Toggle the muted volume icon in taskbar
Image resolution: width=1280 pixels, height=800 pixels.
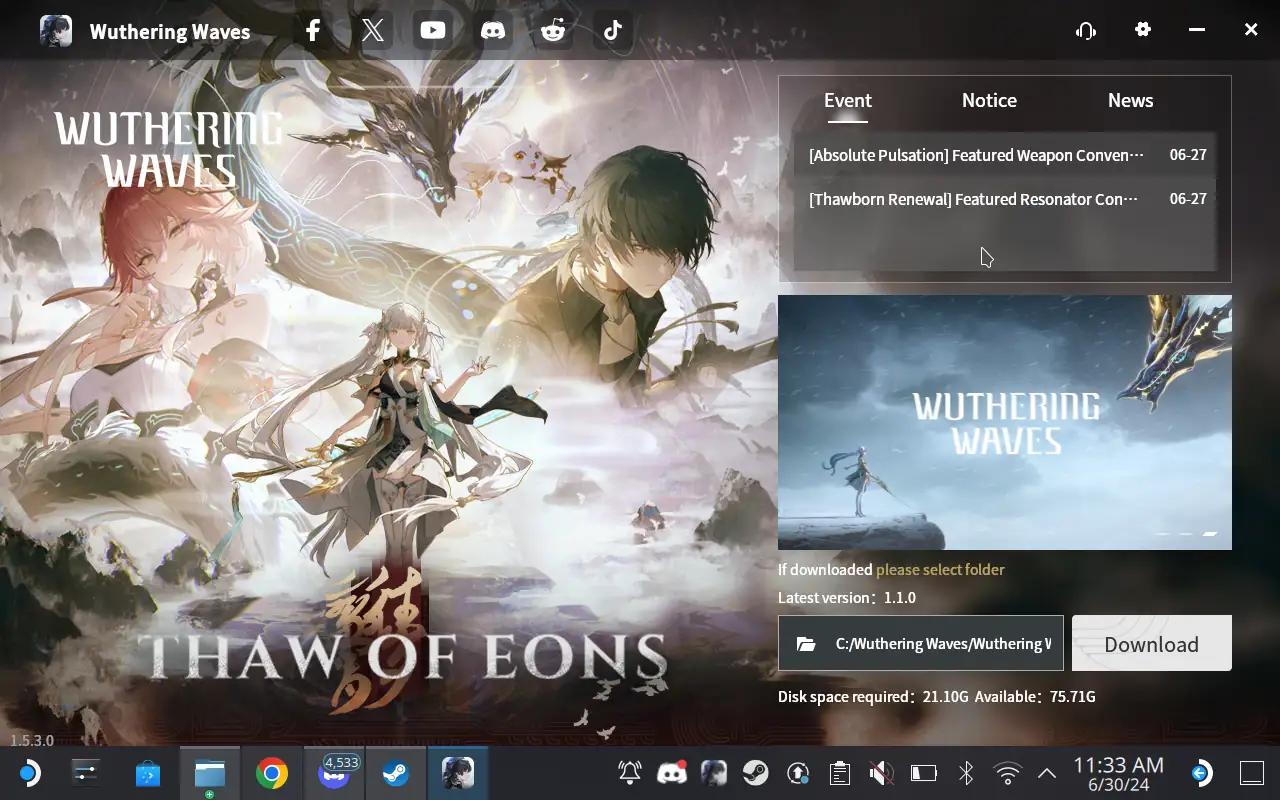(x=881, y=773)
